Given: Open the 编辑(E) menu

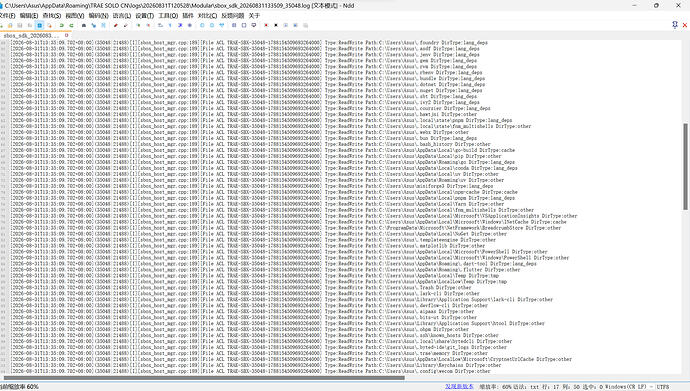Looking at the screenshot, I should 29,15.
